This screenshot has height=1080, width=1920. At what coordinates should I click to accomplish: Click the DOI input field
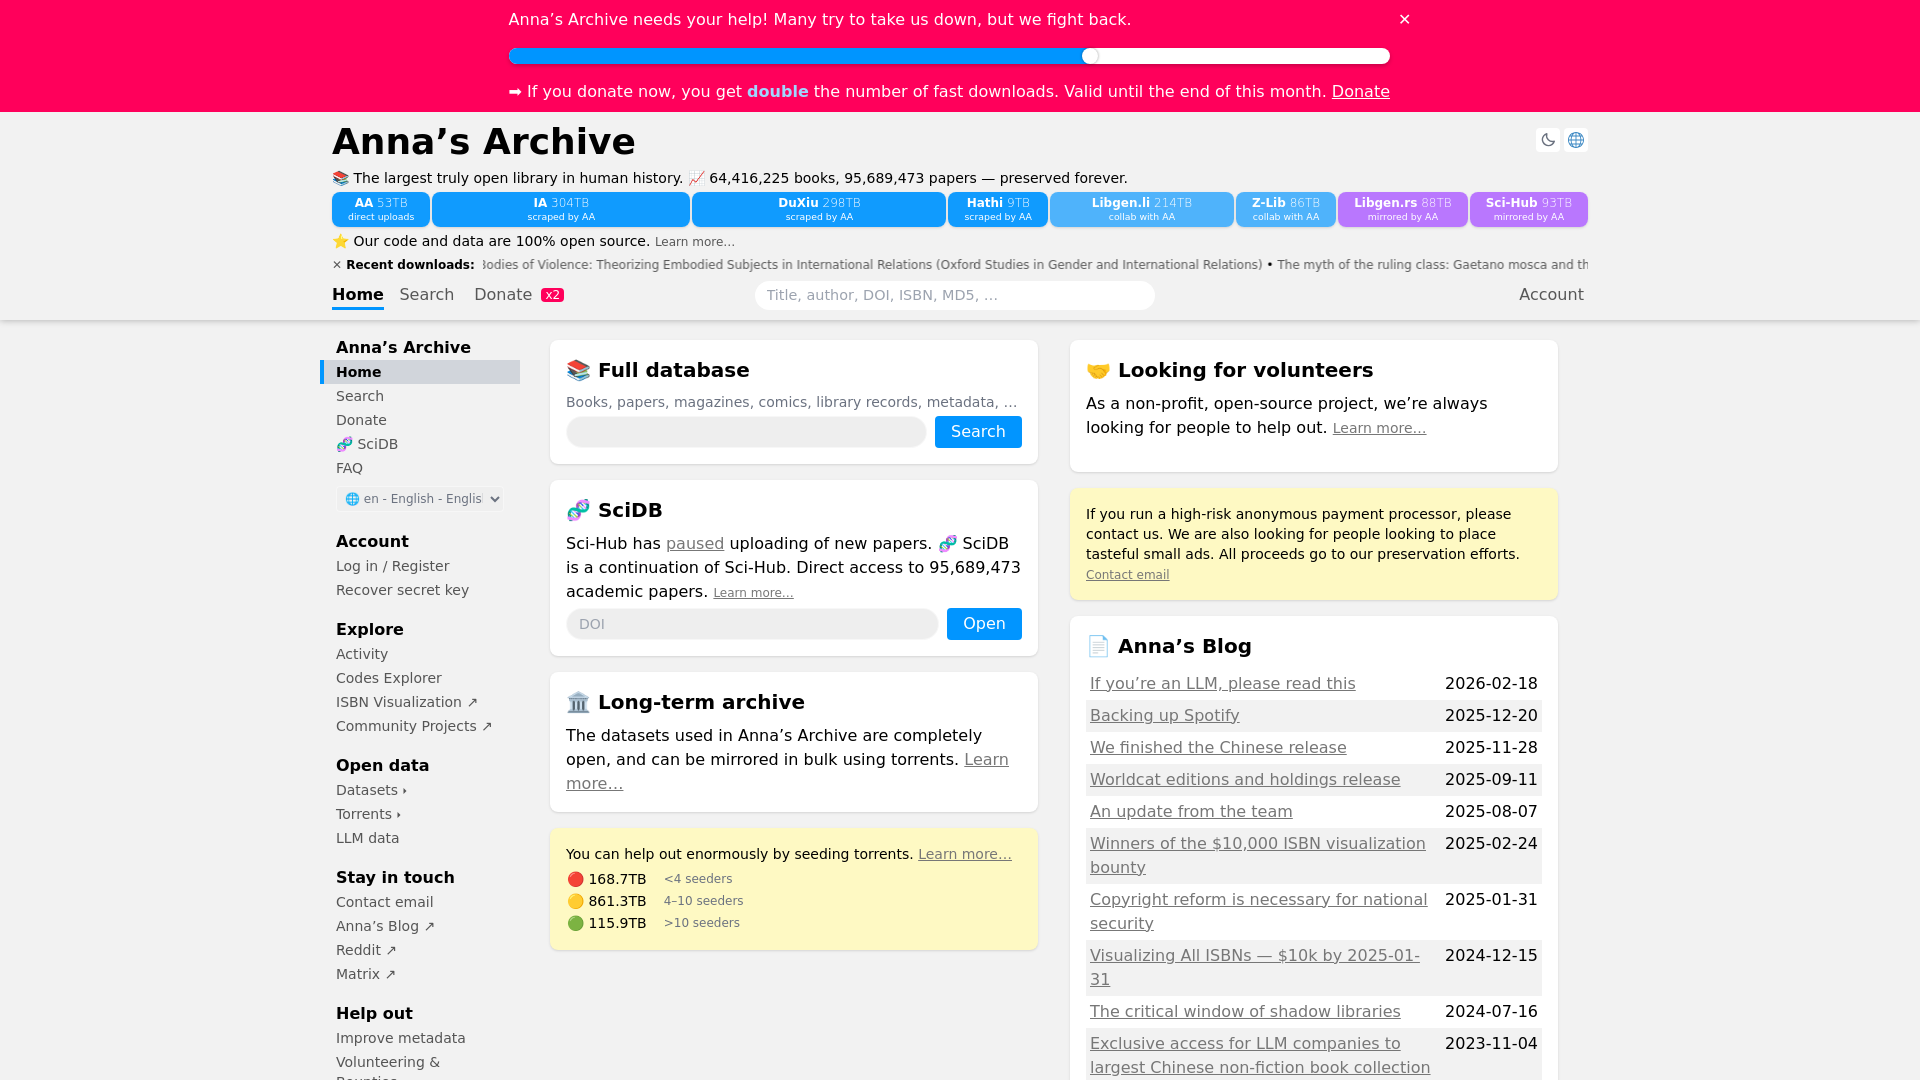click(752, 624)
